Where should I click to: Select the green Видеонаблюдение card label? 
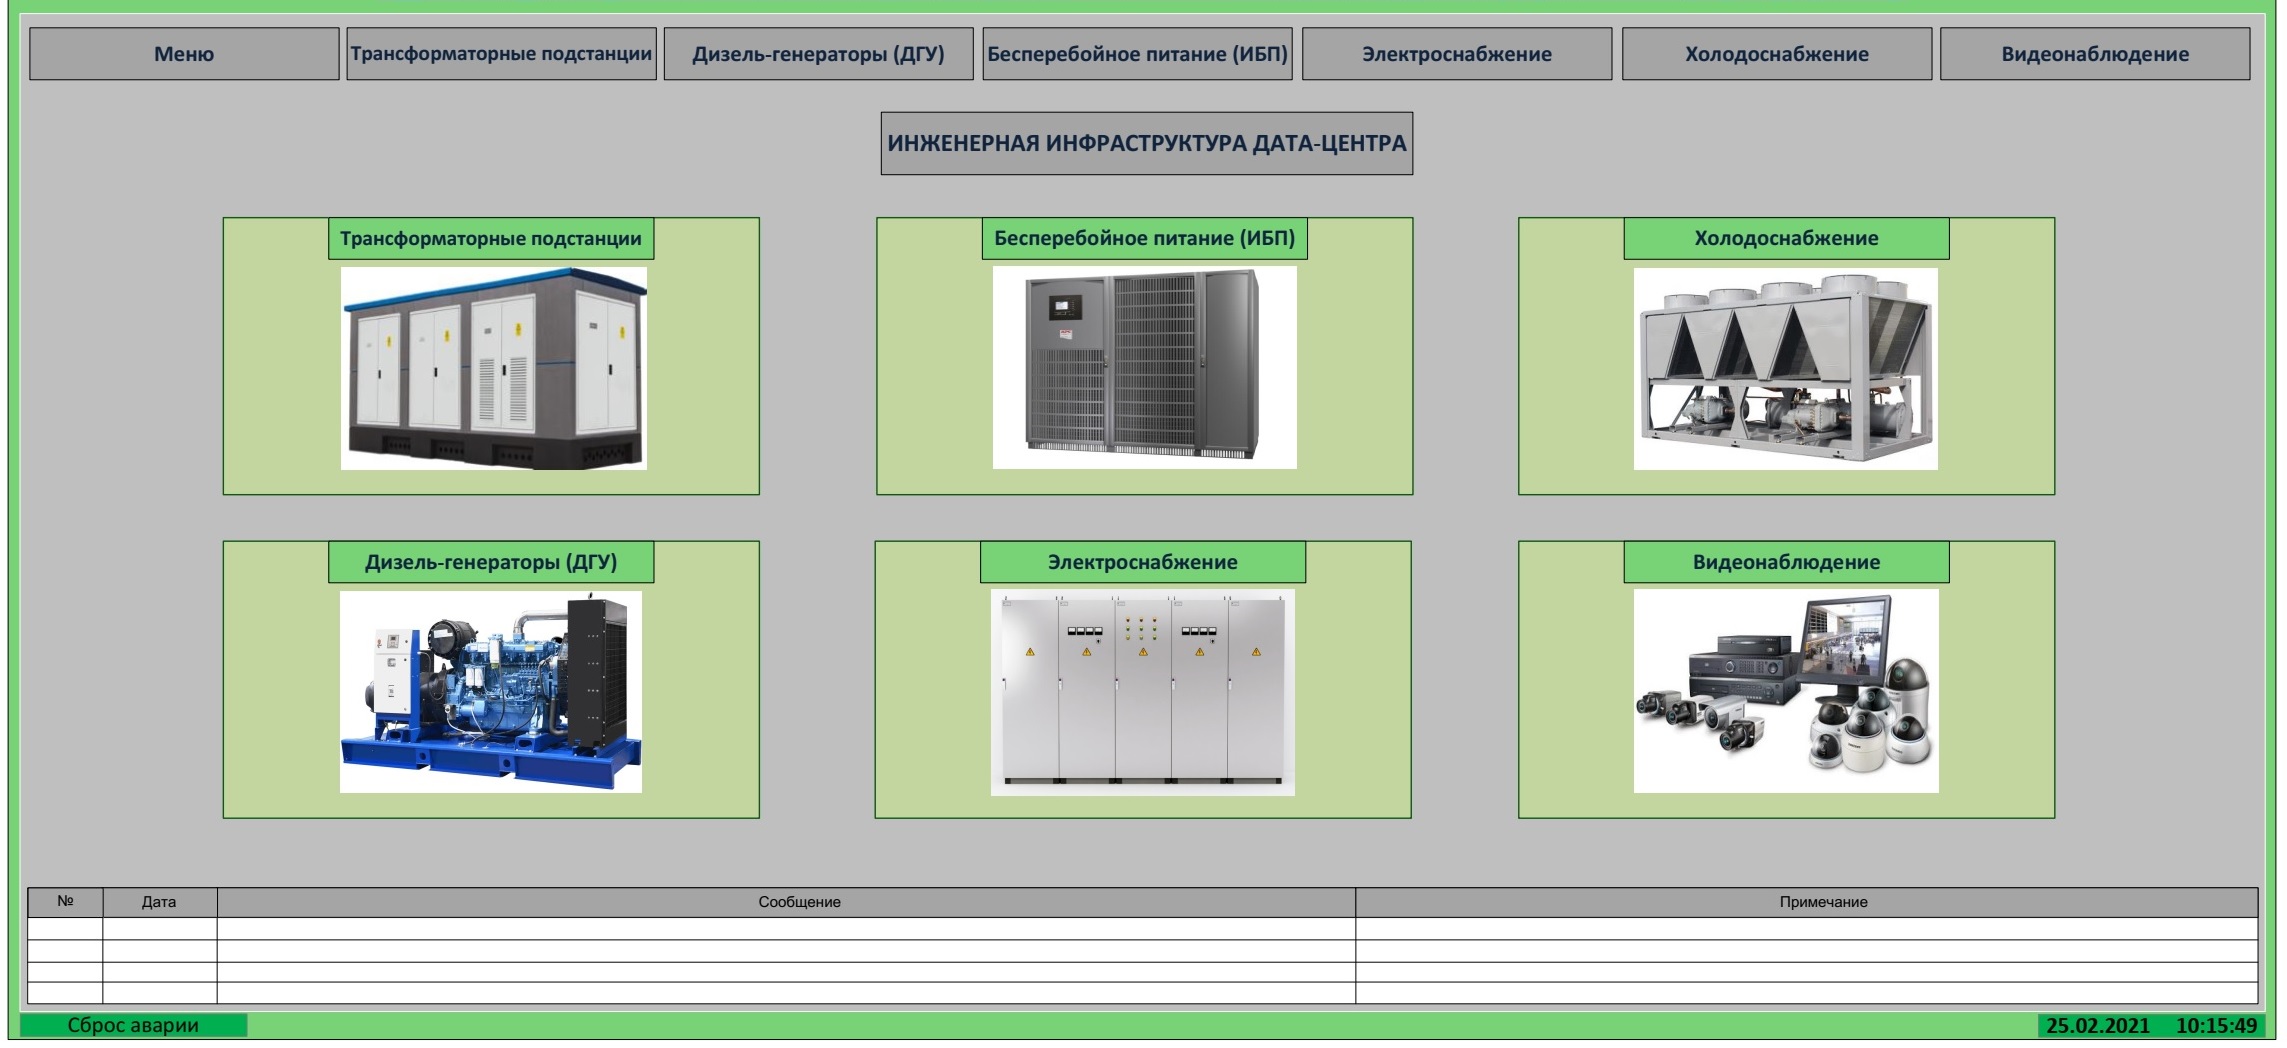1786,562
